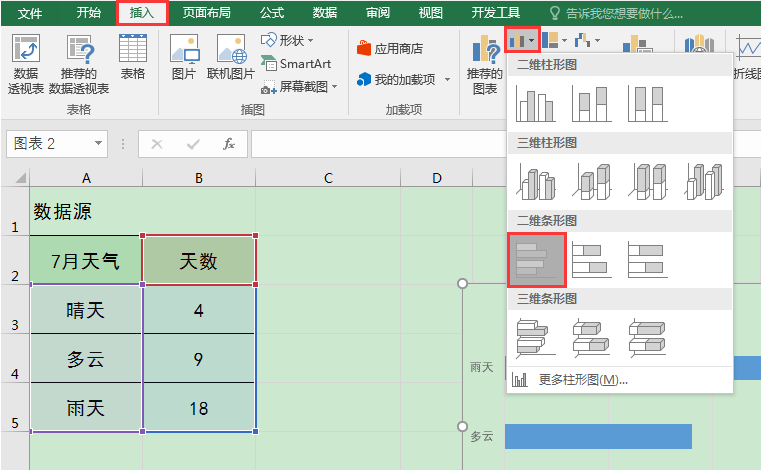The width and height of the screenshot is (761, 470).
Task: Select column D header
Action: (x=437, y=178)
